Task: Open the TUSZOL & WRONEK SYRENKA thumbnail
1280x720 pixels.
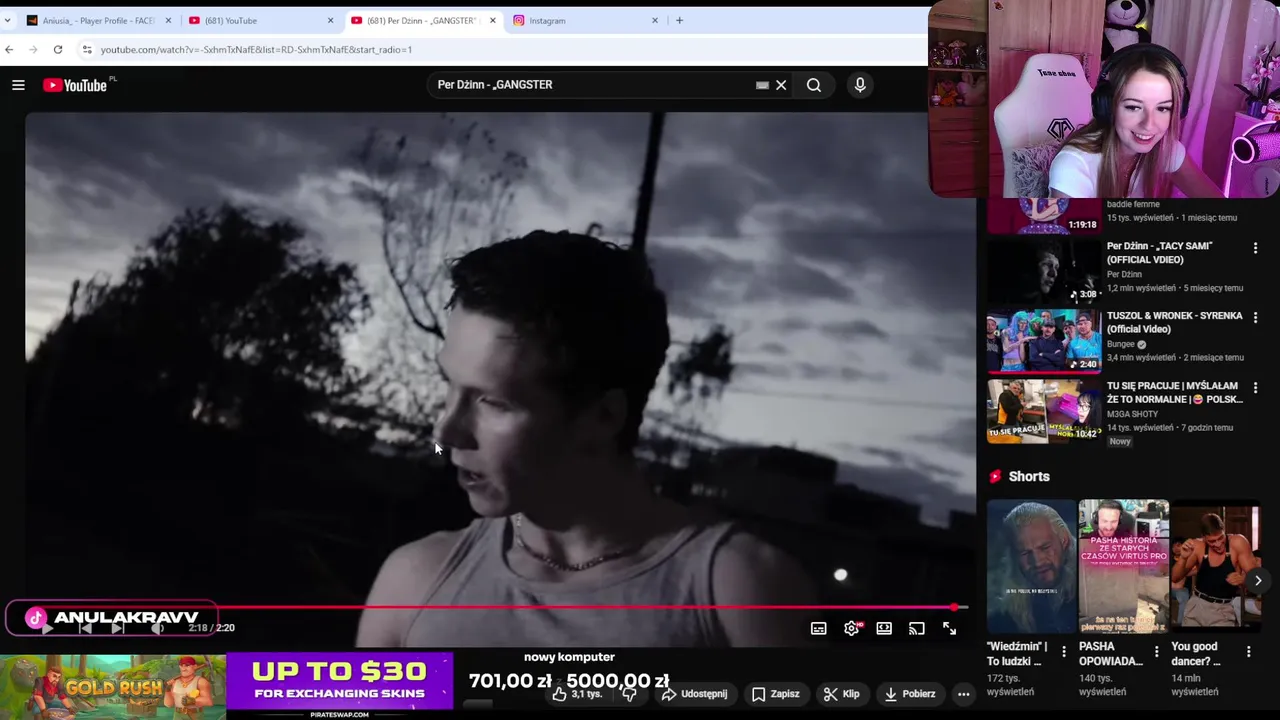Action: [1044, 340]
